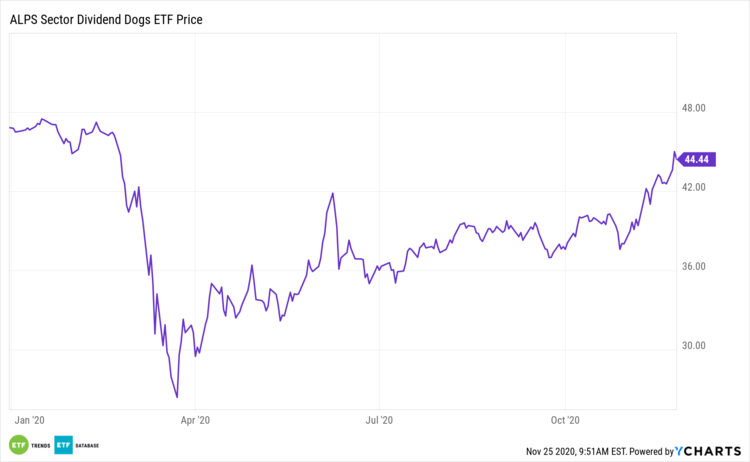Click the 48.00 price axis label
Image resolution: width=750 pixels, height=462 pixels.
pyautogui.click(x=694, y=108)
